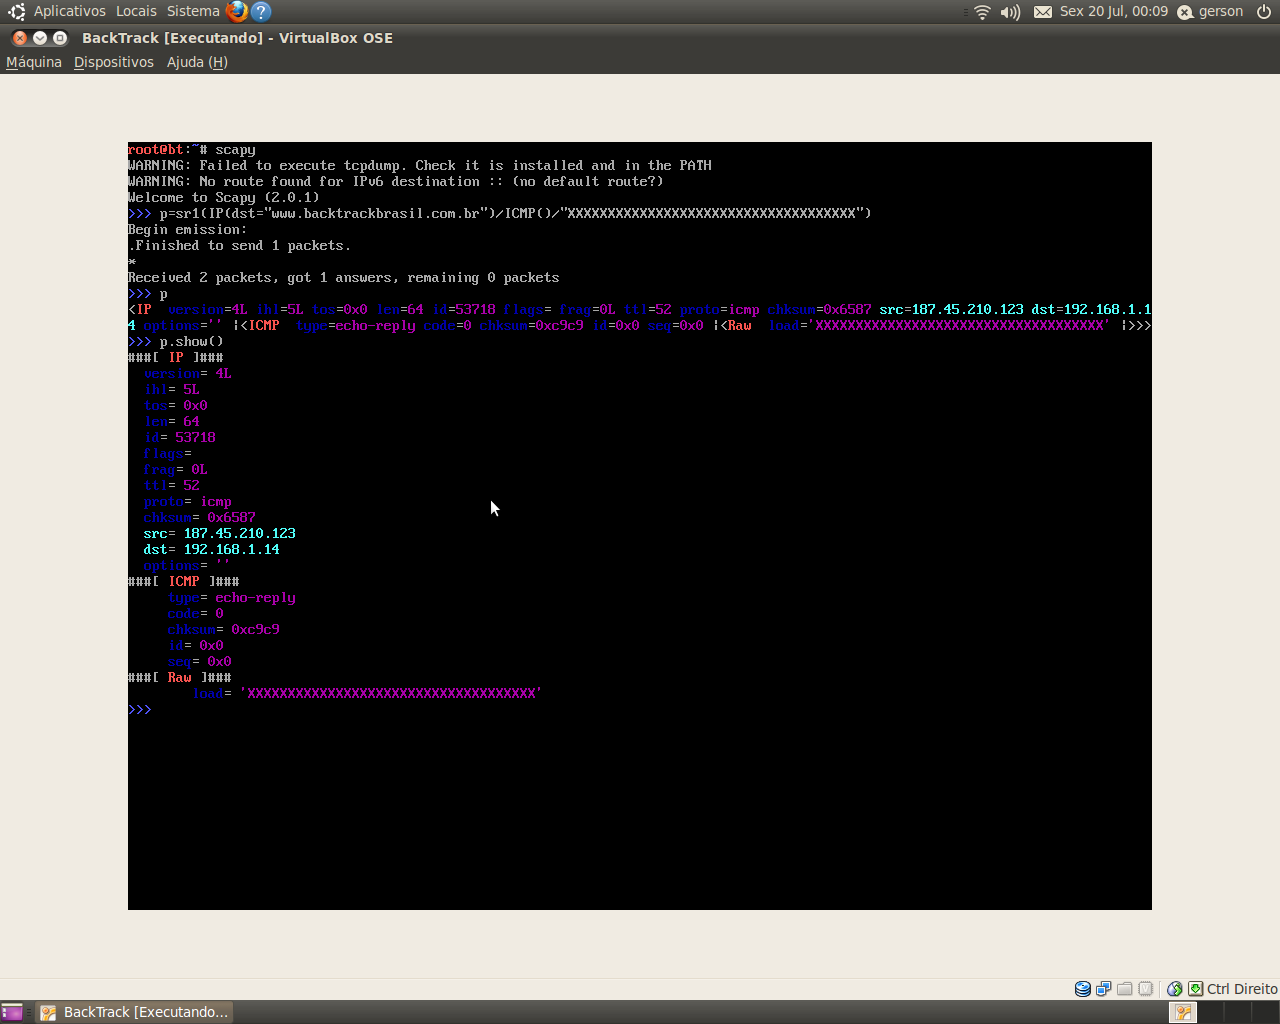
Task: Minimize the BackTrack VirtualBox window
Action: tap(40, 38)
